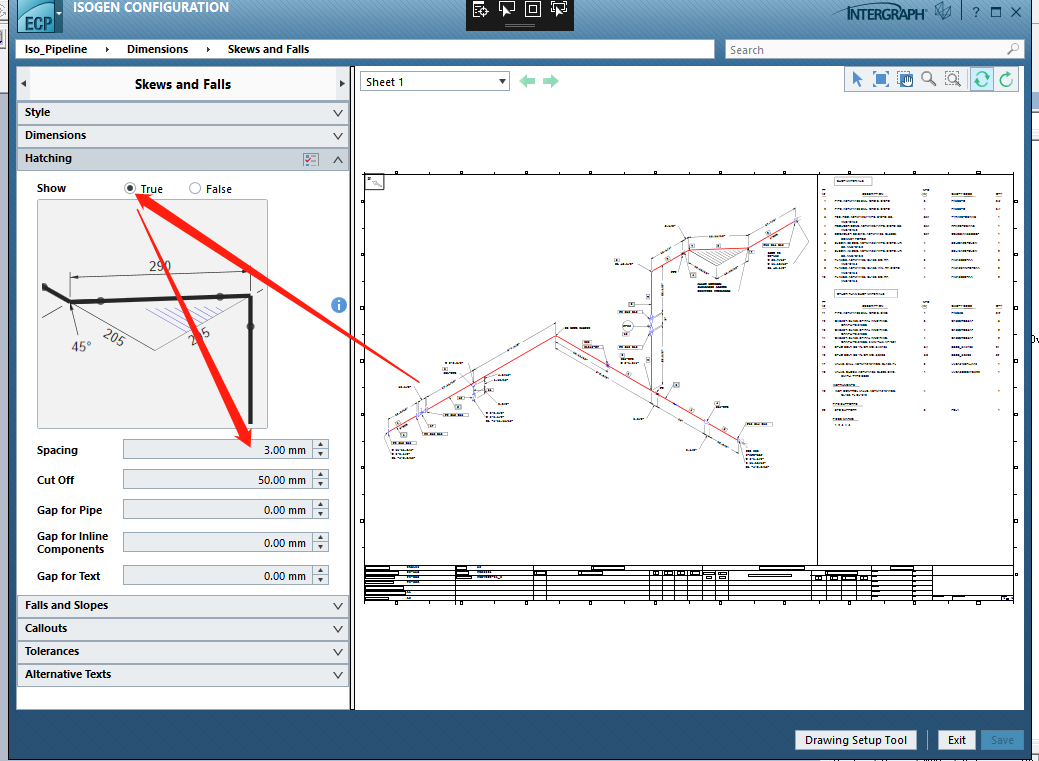Click into the Search field
Viewport: 1039px width, 761px height.
(865, 50)
